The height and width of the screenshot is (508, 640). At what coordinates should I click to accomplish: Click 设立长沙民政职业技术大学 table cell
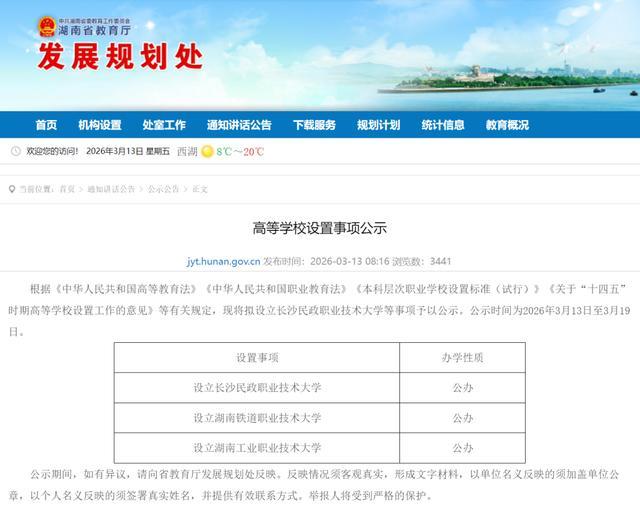[x=257, y=388]
